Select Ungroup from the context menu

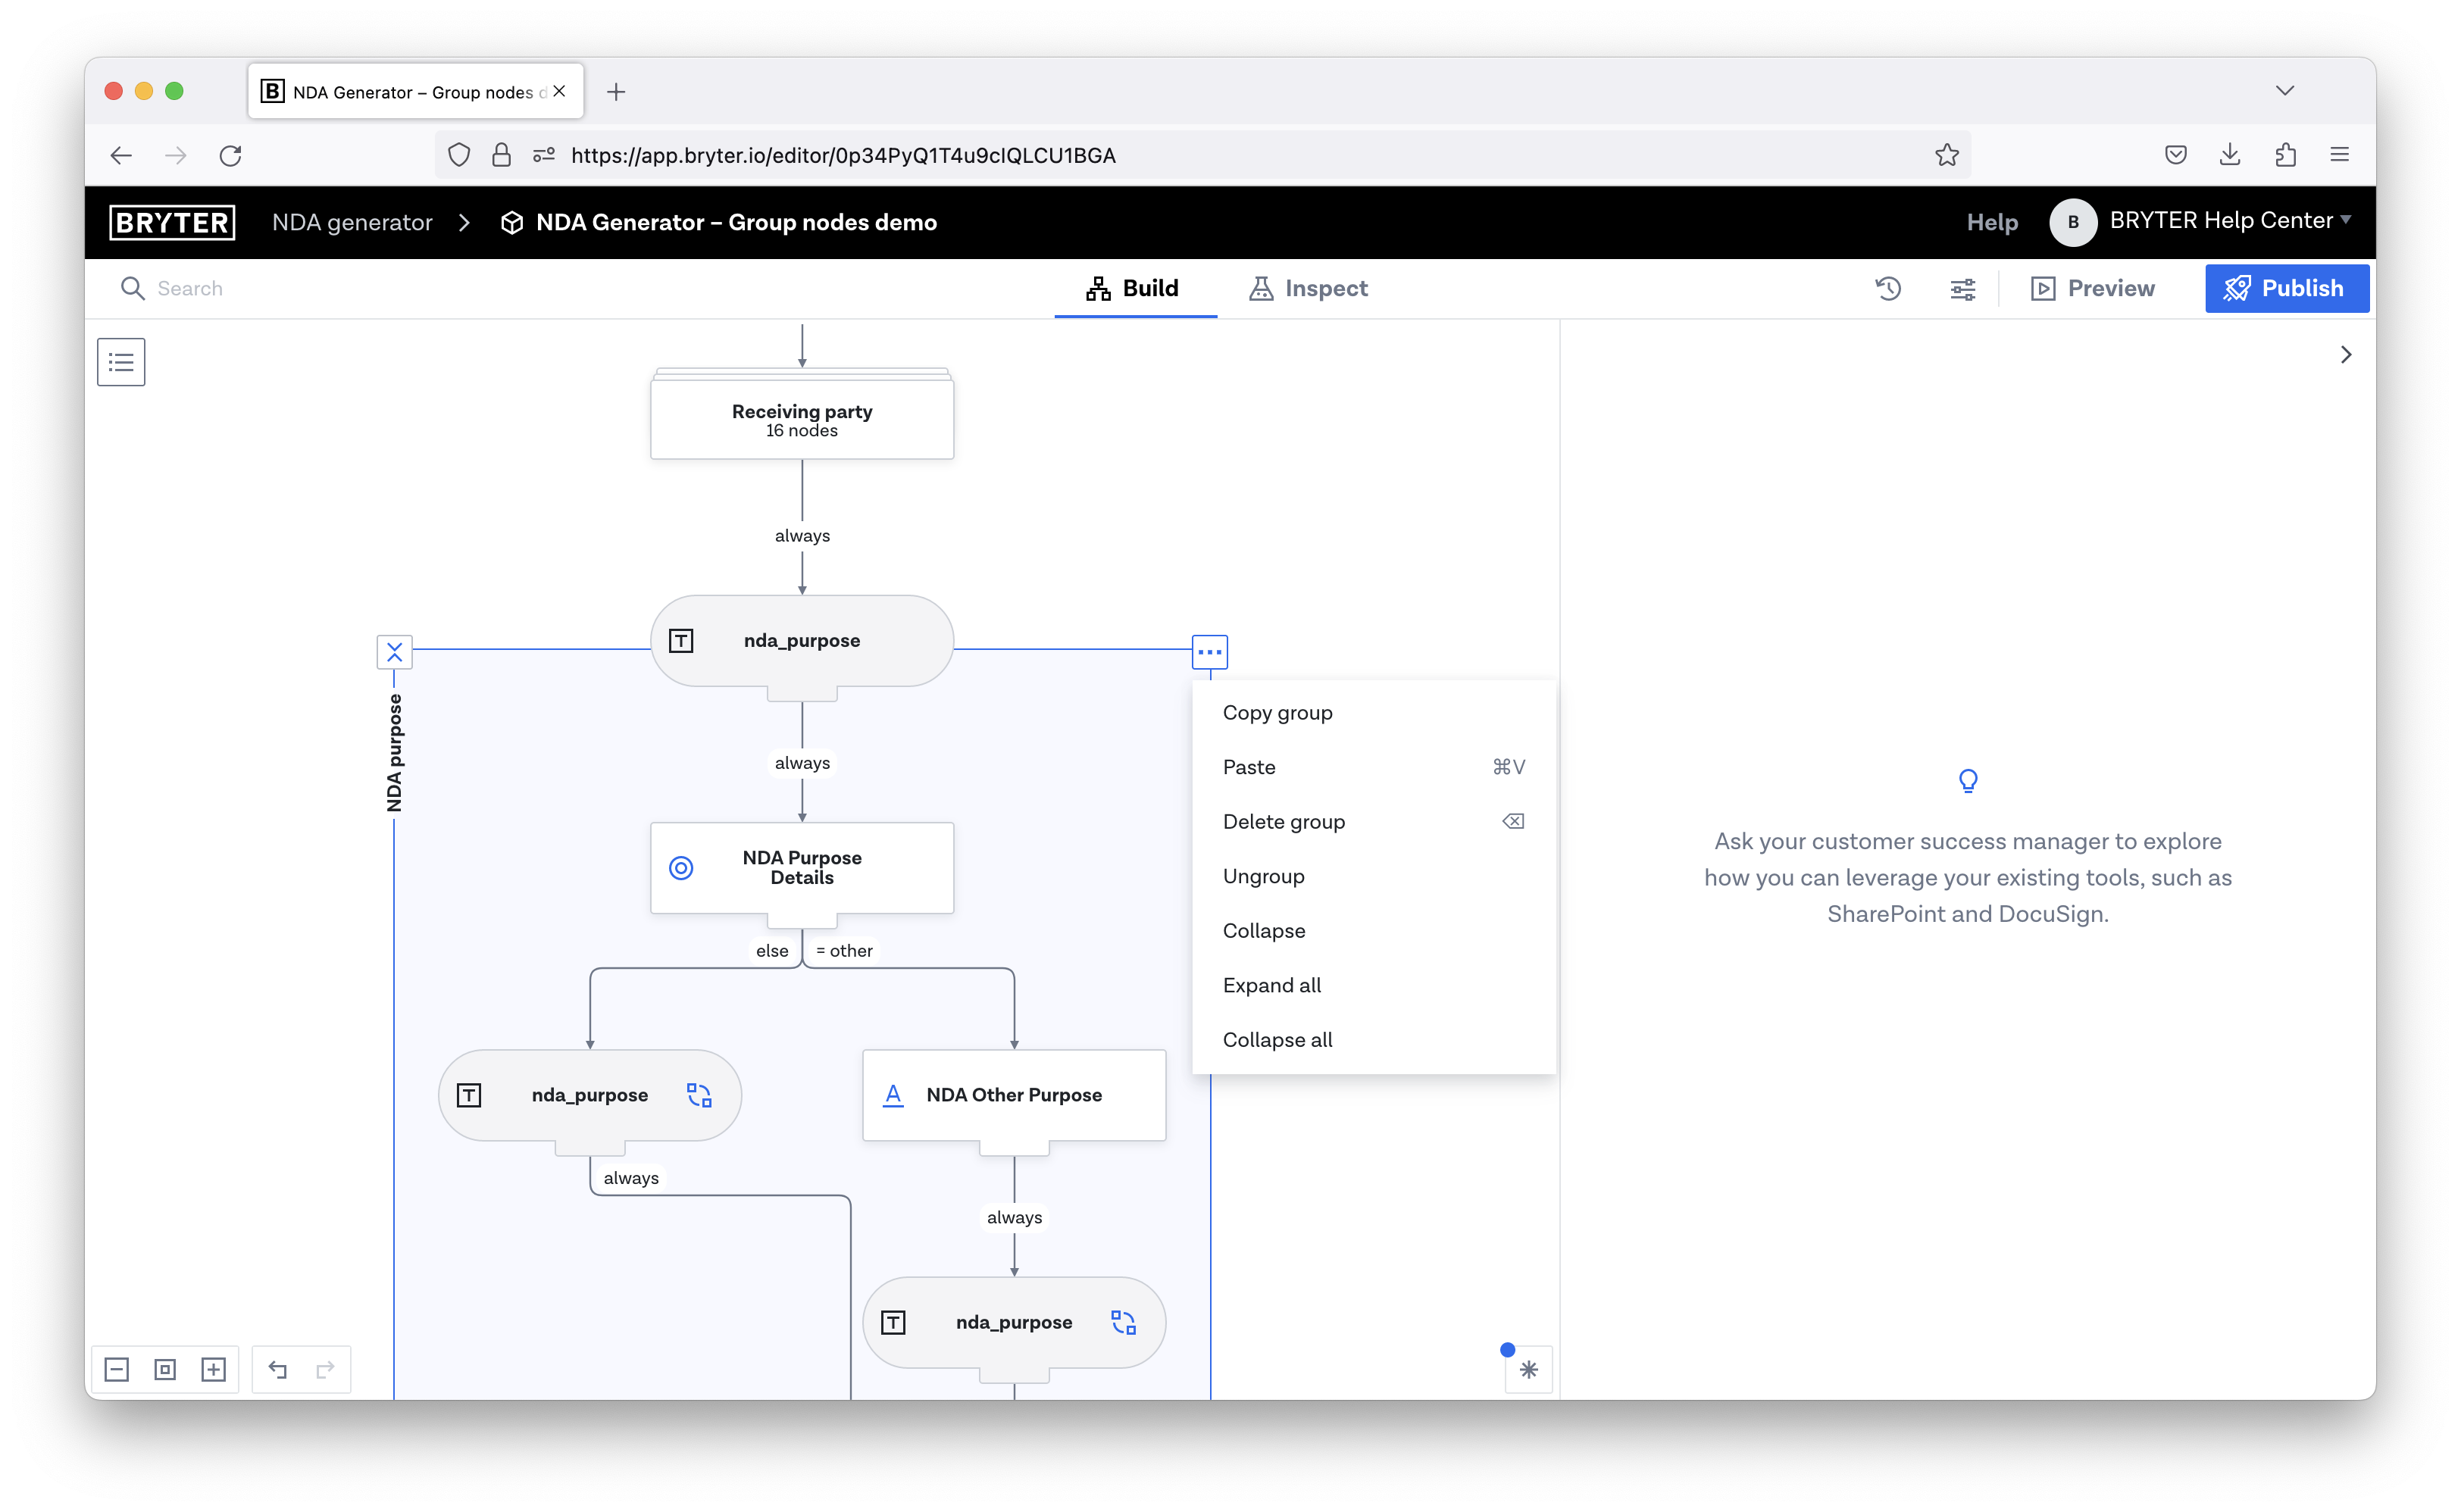pos(1262,876)
